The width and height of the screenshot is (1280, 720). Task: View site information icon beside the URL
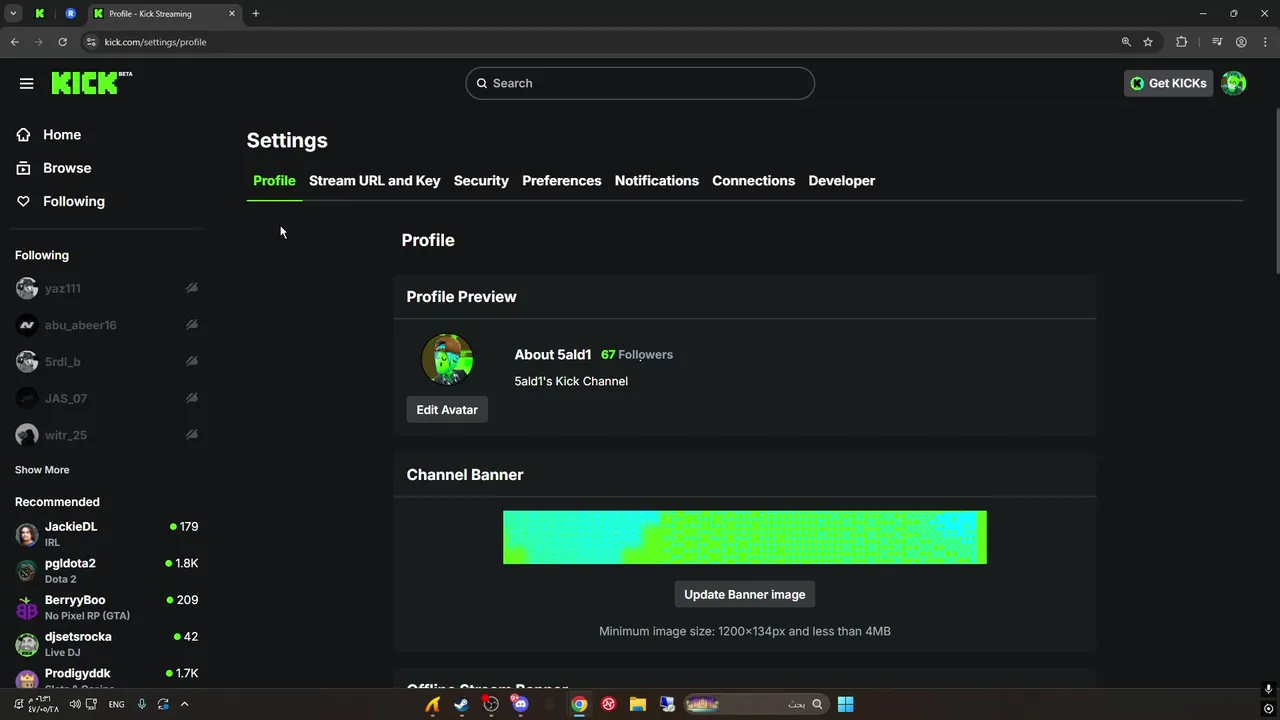(x=91, y=42)
